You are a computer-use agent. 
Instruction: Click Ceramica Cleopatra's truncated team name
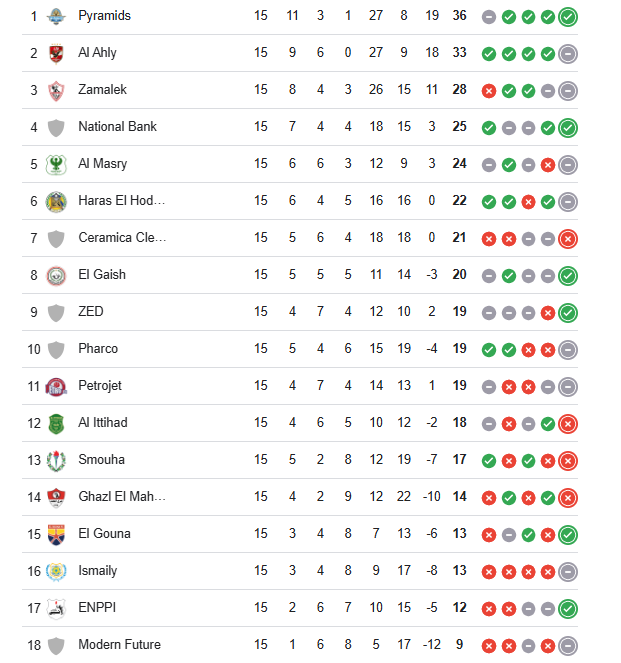pyautogui.click(x=122, y=238)
